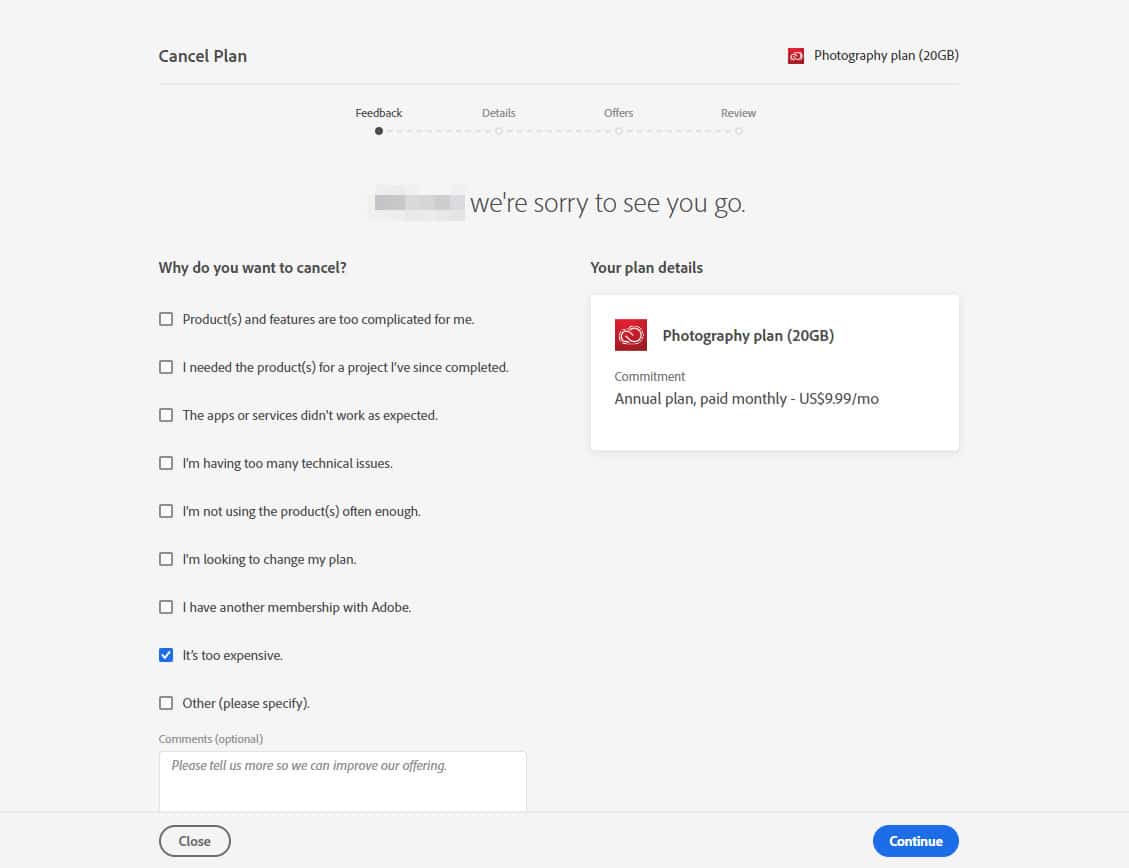The image size is (1129, 868).
Task: Enable 'I'm looking to change my plan'
Action: tap(166, 559)
